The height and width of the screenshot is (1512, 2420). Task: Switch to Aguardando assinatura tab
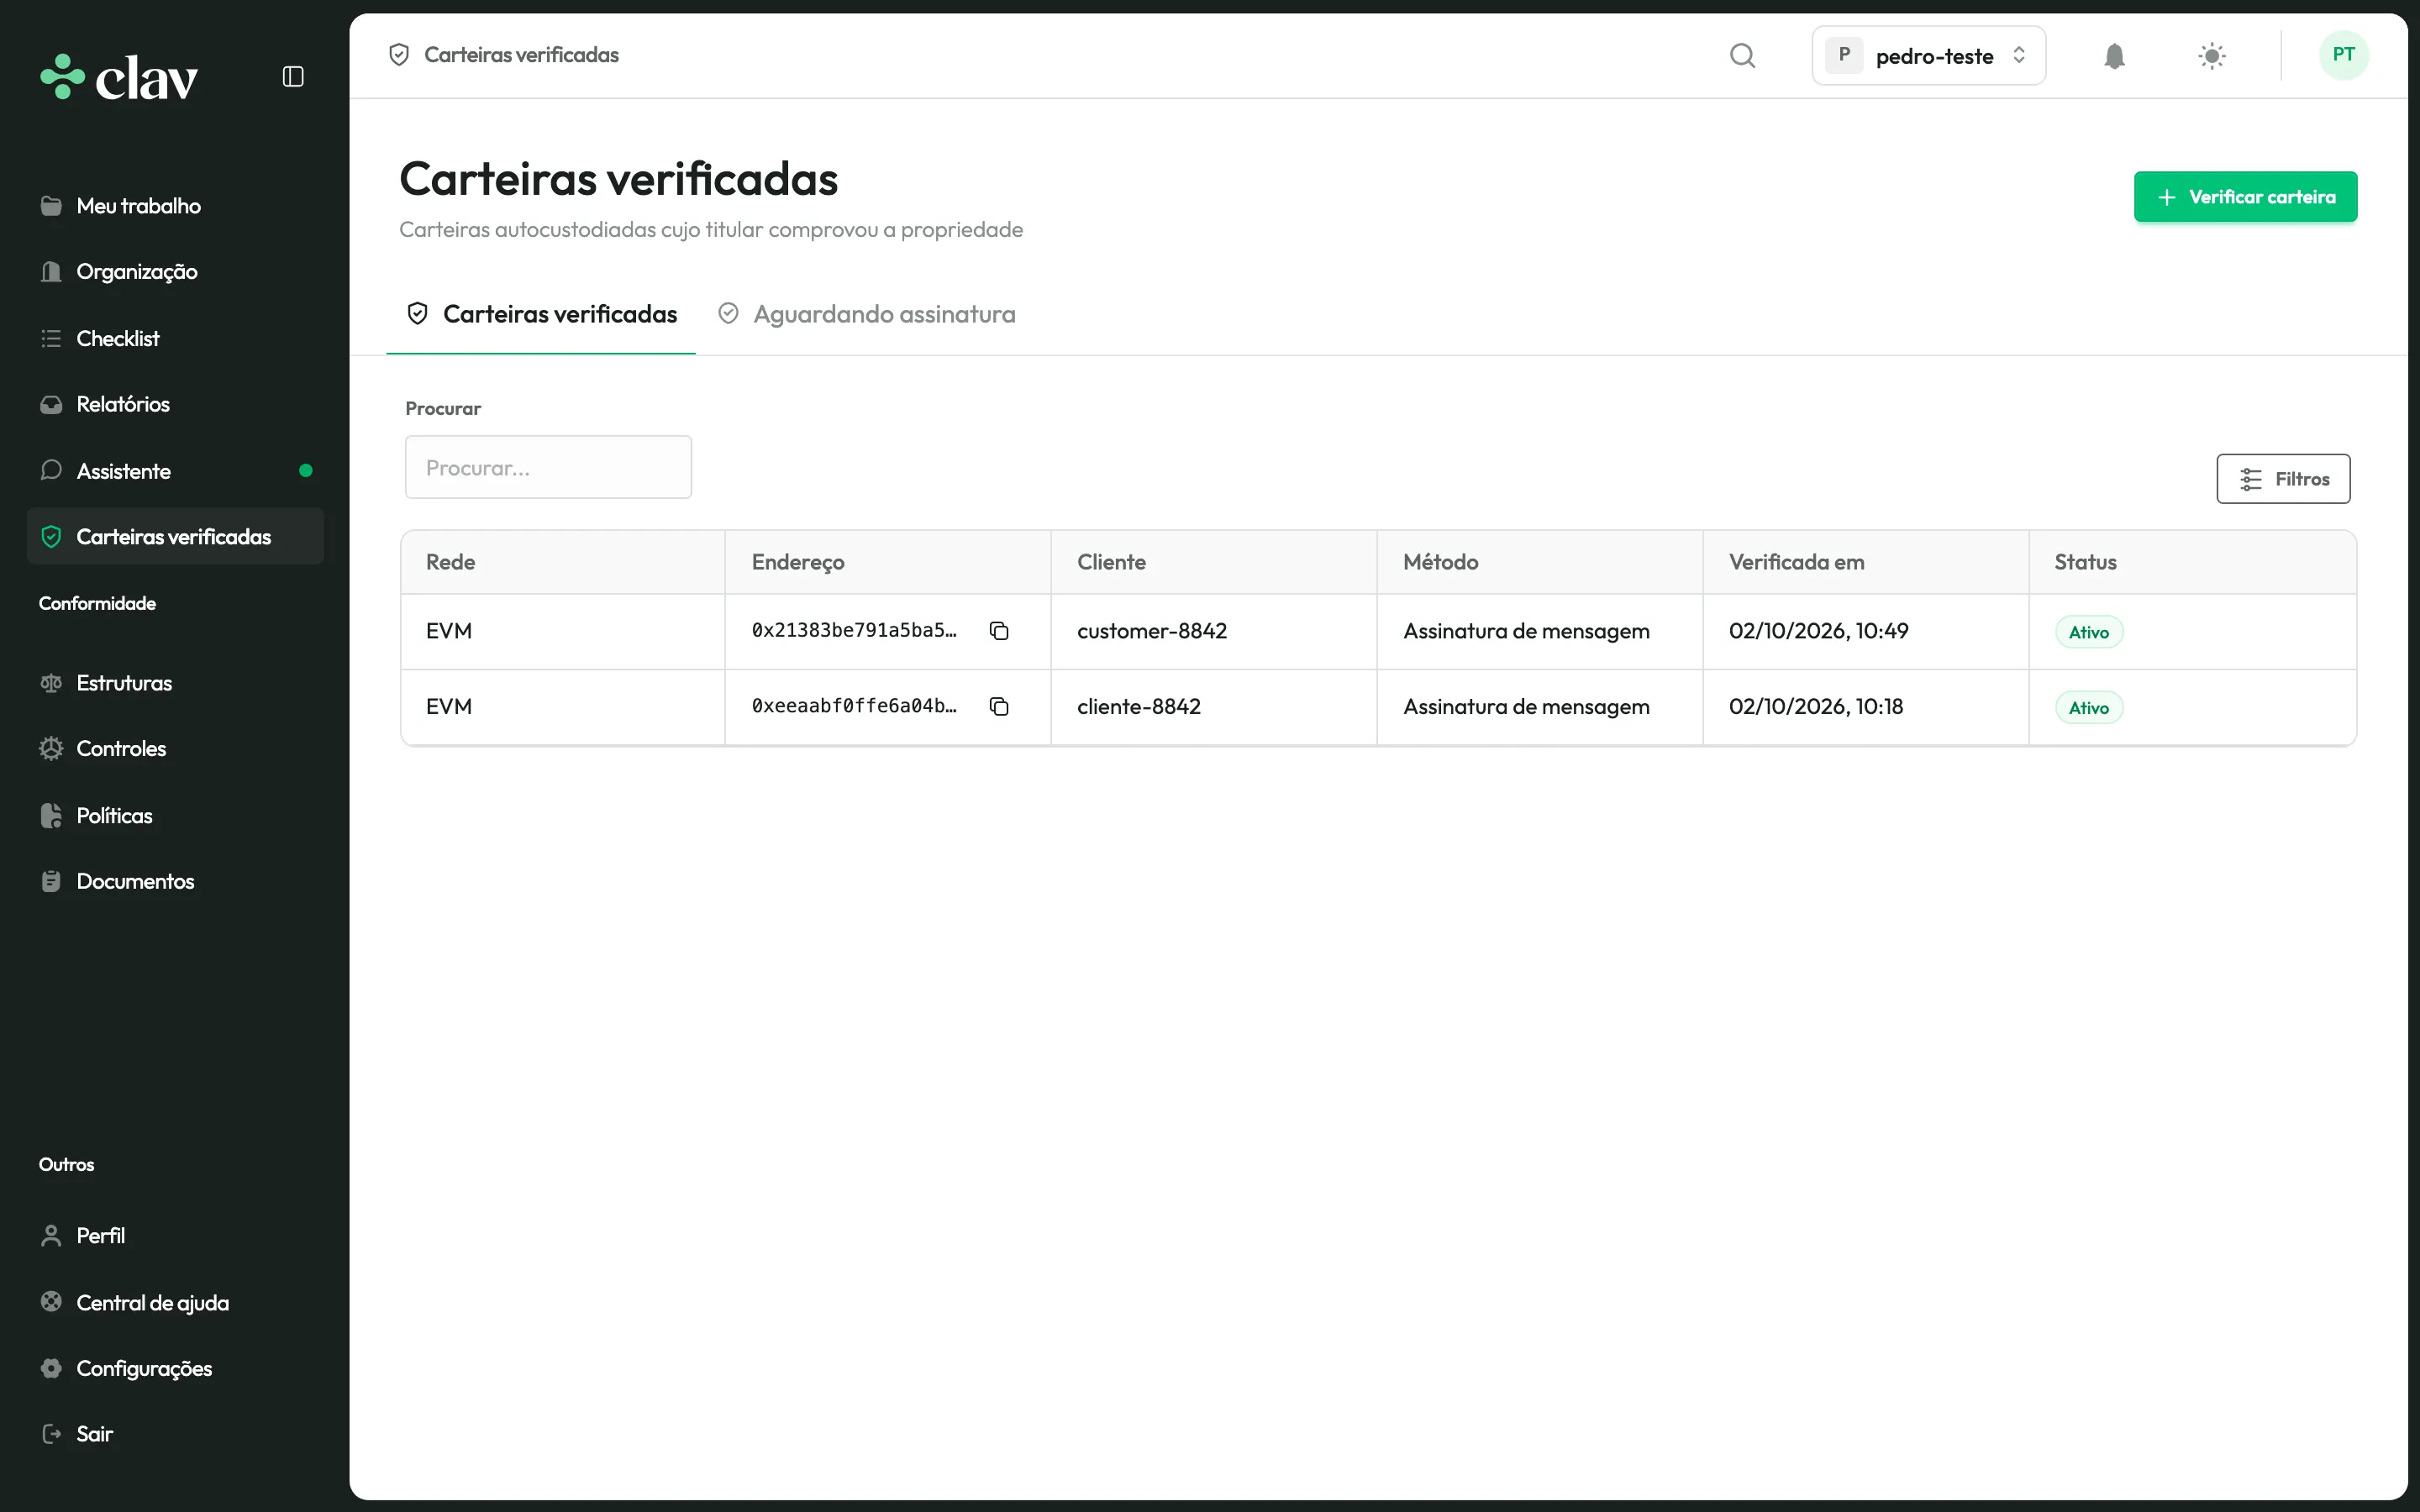click(x=866, y=314)
